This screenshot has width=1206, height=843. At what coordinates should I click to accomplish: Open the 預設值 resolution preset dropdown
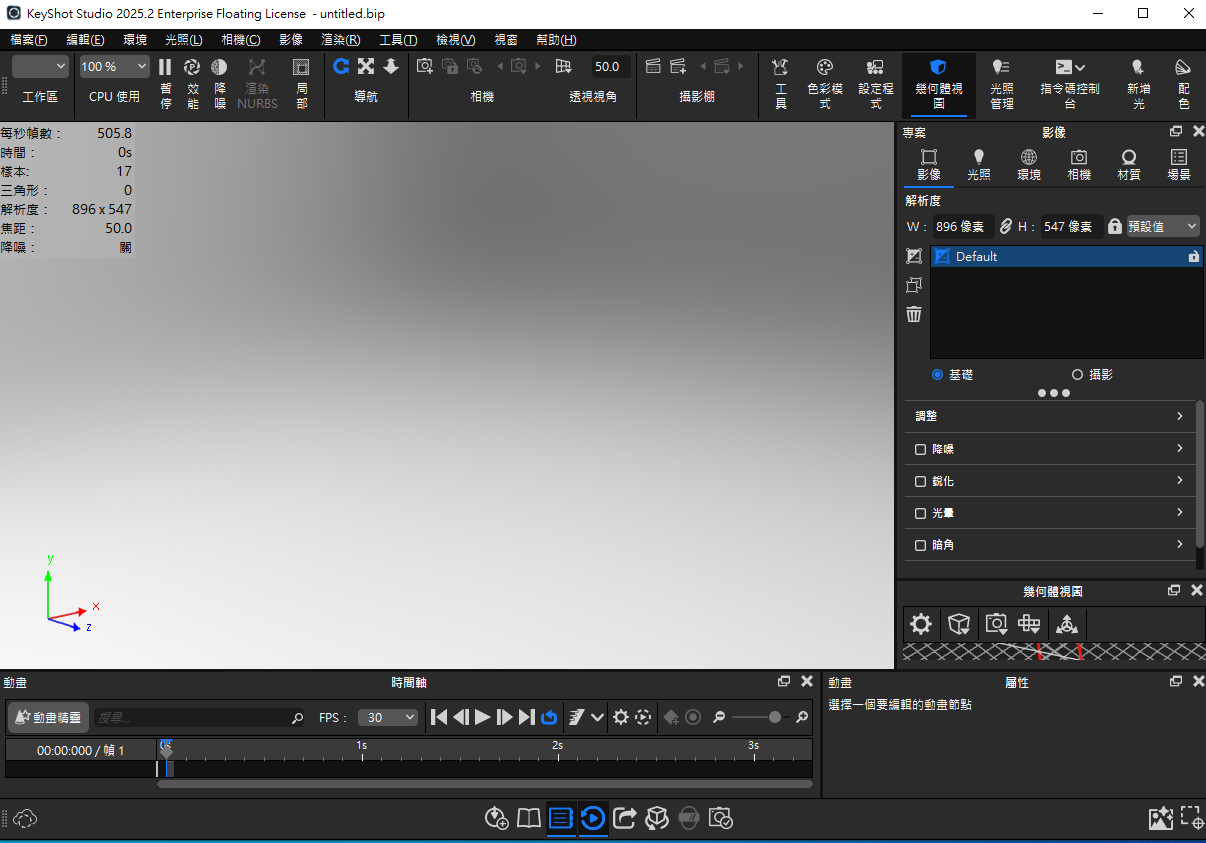tap(1162, 227)
